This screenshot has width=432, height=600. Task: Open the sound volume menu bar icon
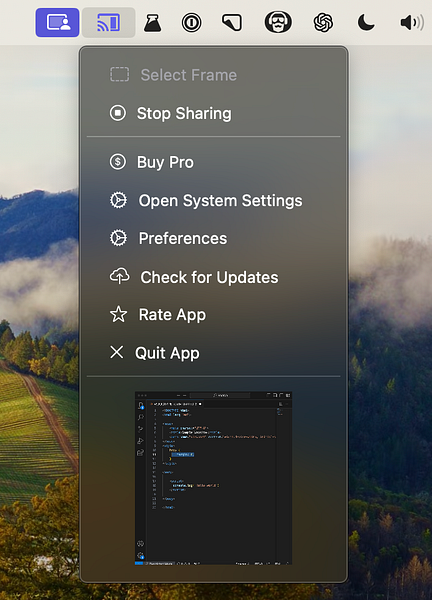coord(412,23)
